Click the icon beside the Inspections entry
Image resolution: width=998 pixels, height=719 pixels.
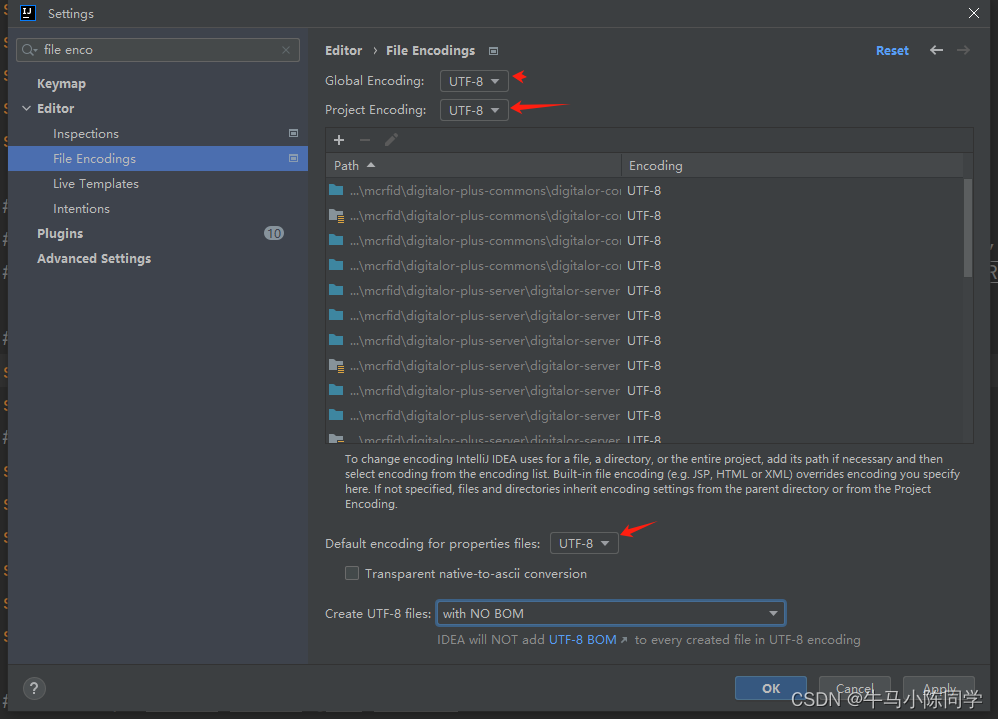point(293,132)
